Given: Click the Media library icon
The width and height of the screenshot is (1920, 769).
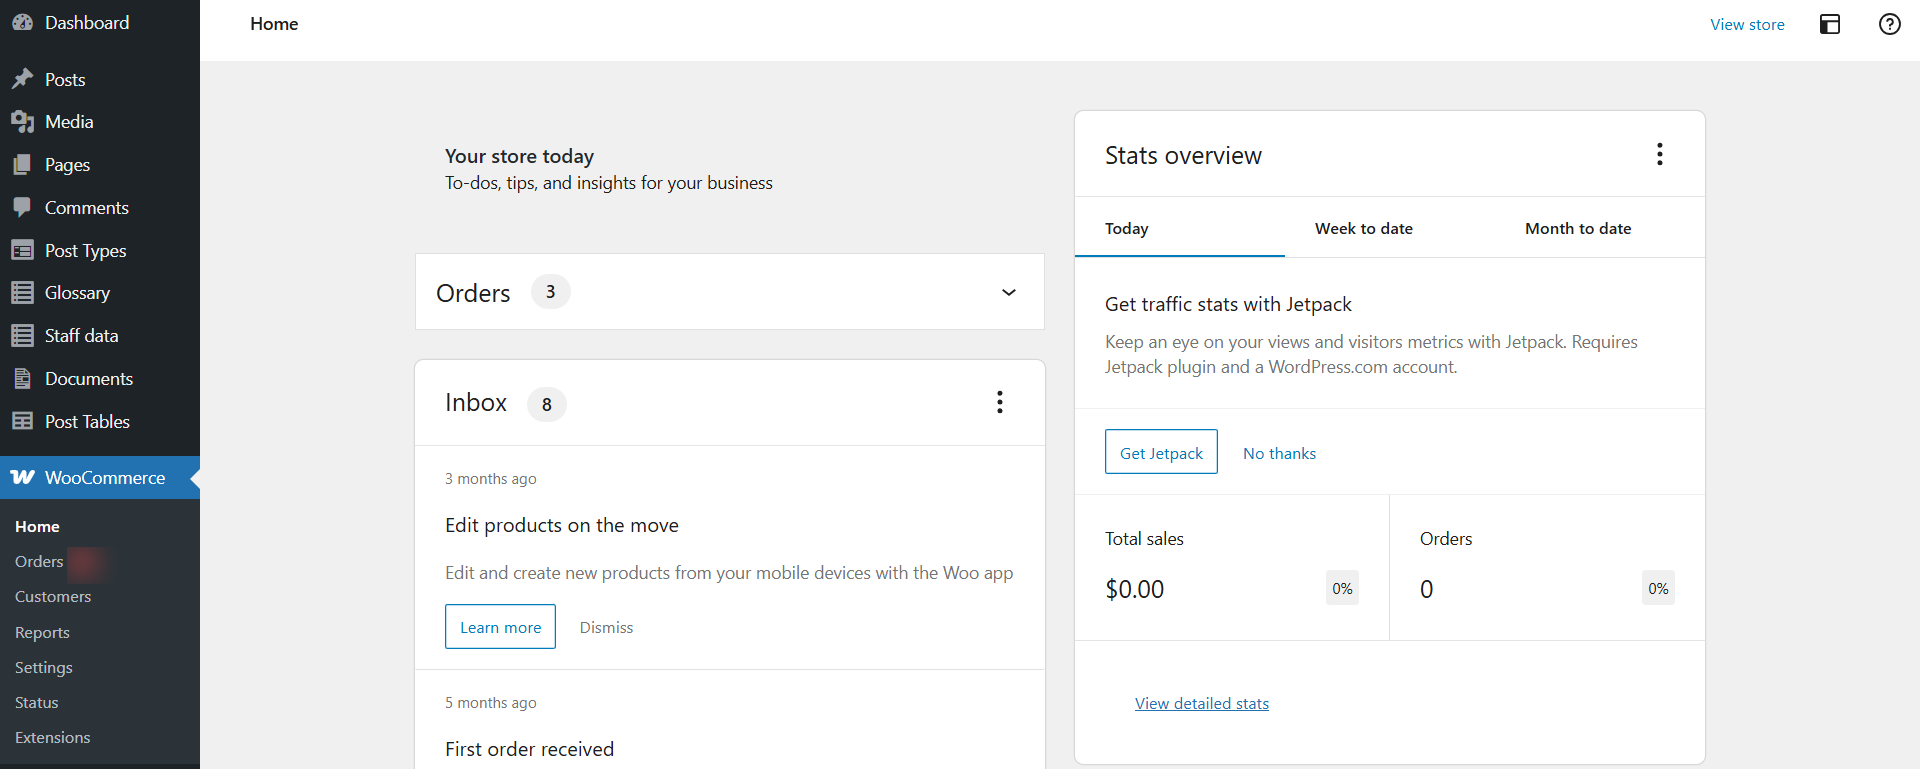Looking at the screenshot, I should pyautogui.click(x=22, y=122).
